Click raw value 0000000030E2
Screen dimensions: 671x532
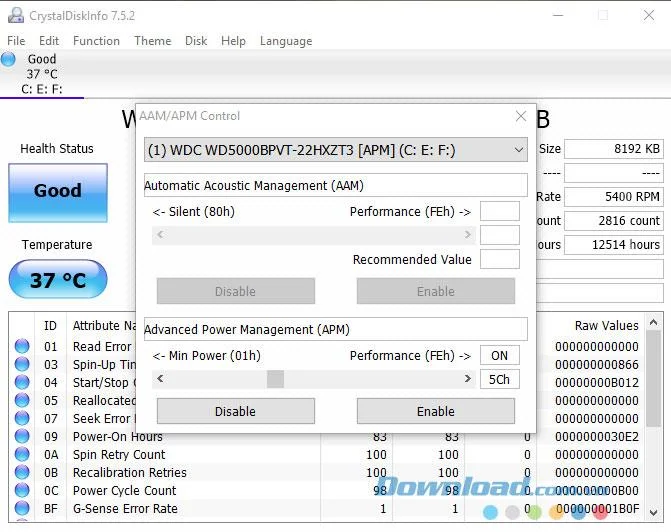597,437
